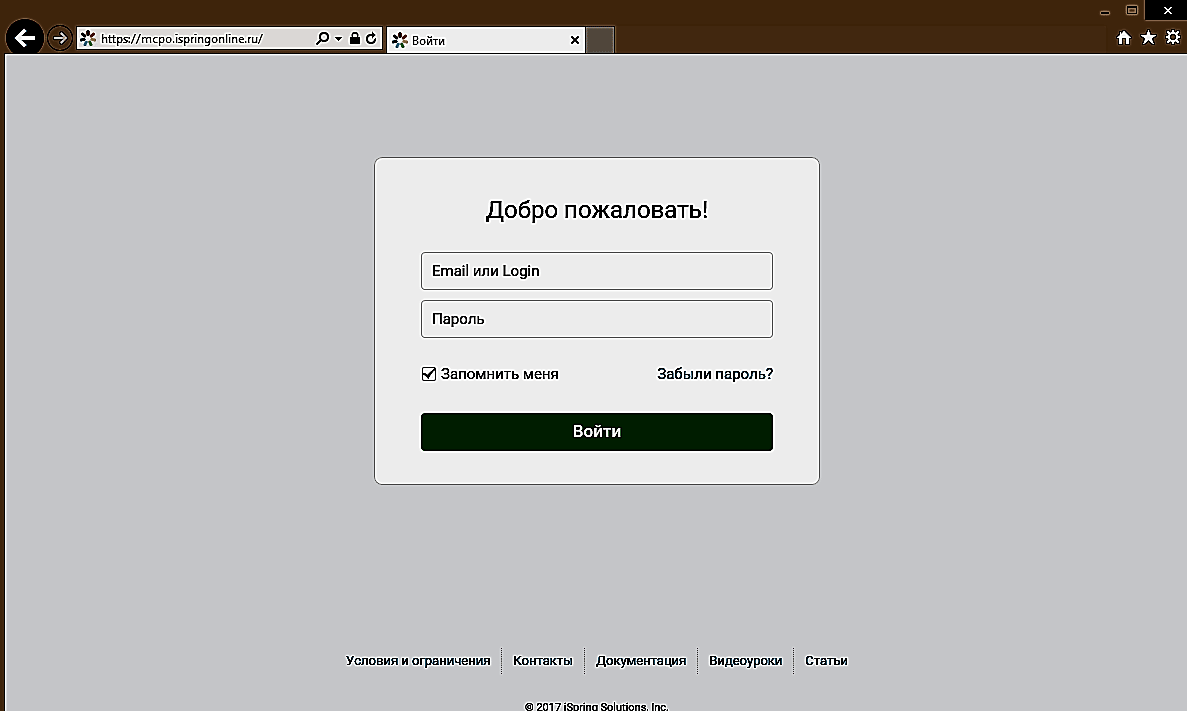
Task: Uncheck the Запомнить меня checkbox
Action: coord(428,373)
